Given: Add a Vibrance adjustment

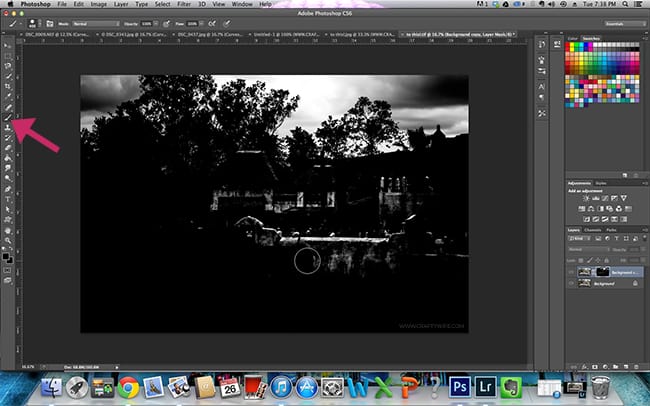Looking at the screenshot, I should pyautogui.click(x=623, y=198).
